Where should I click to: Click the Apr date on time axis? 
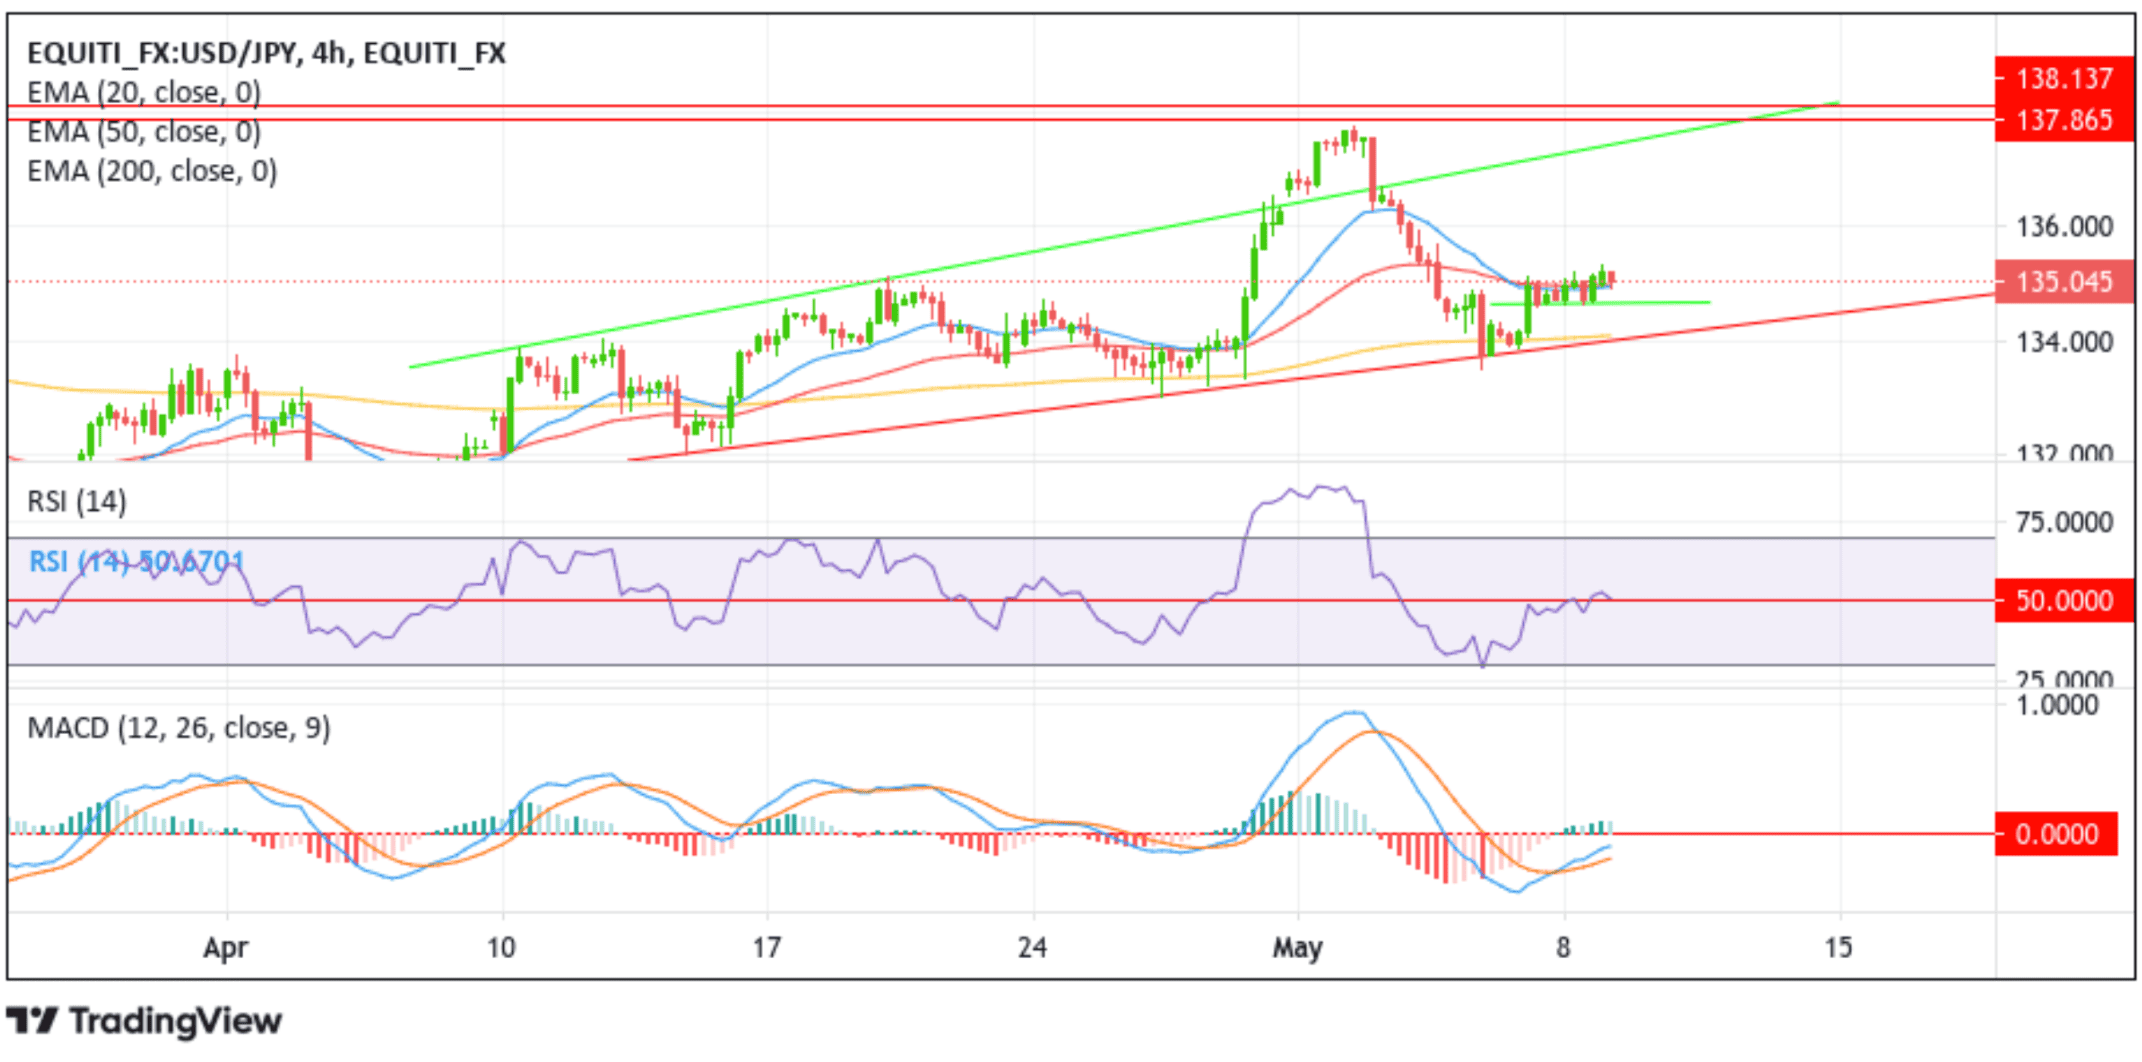click(225, 947)
